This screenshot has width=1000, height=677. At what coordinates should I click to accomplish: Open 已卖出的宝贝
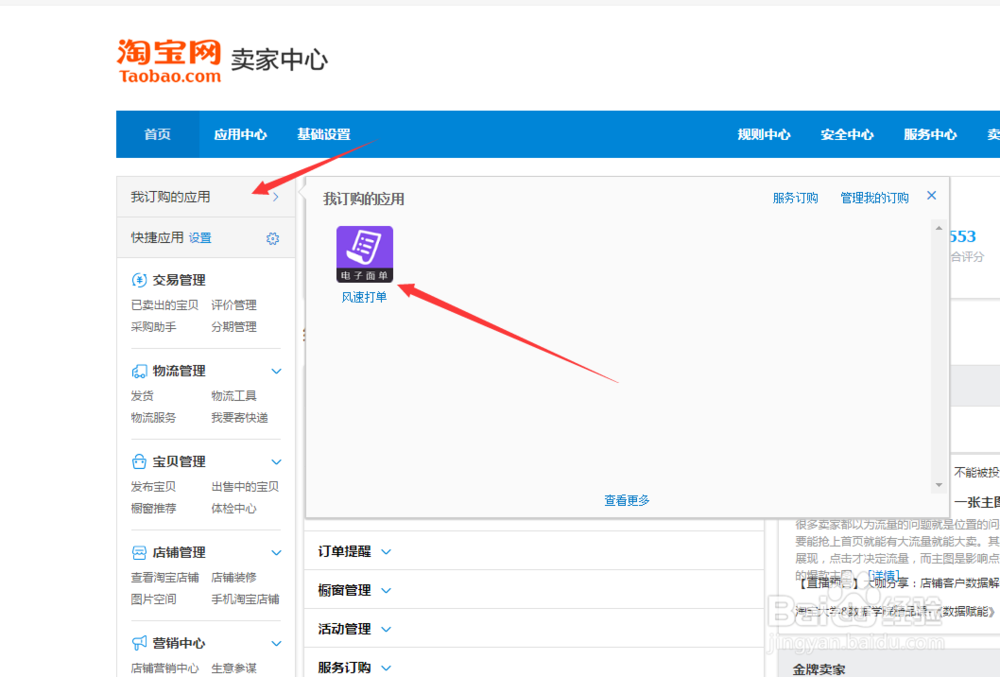click(x=165, y=305)
